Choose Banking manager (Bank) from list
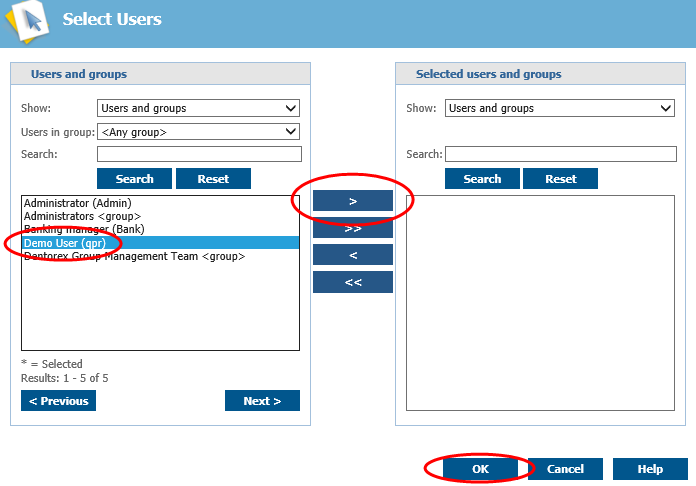 pos(84,229)
